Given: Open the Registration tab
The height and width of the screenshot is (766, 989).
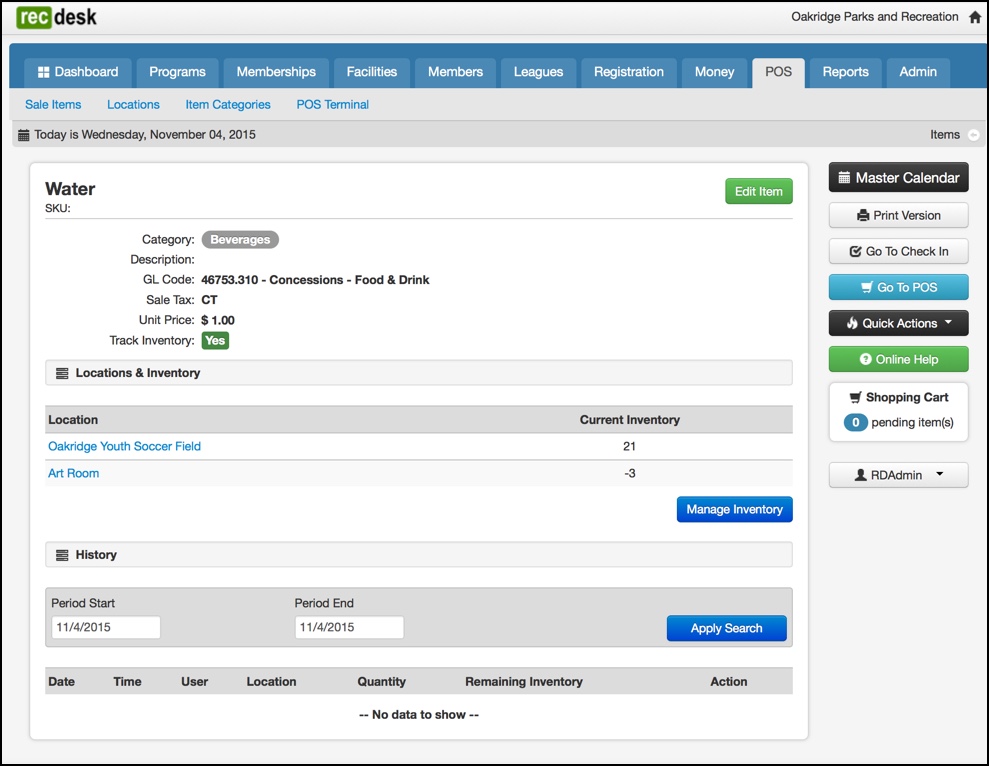Looking at the screenshot, I should [629, 72].
